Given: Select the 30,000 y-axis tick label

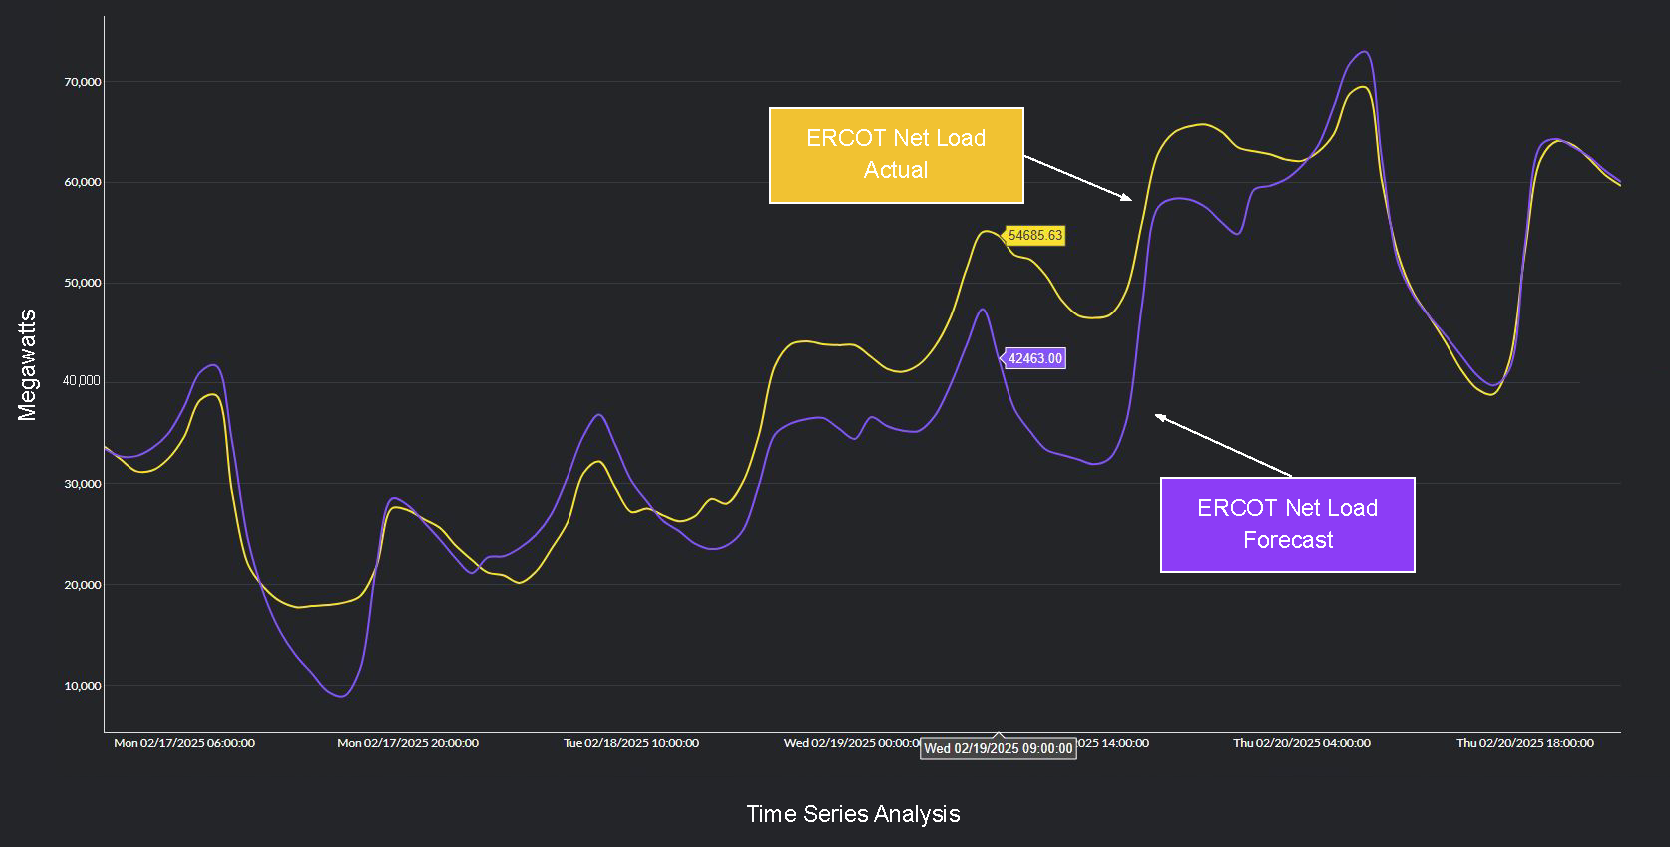Looking at the screenshot, I should click(83, 484).
